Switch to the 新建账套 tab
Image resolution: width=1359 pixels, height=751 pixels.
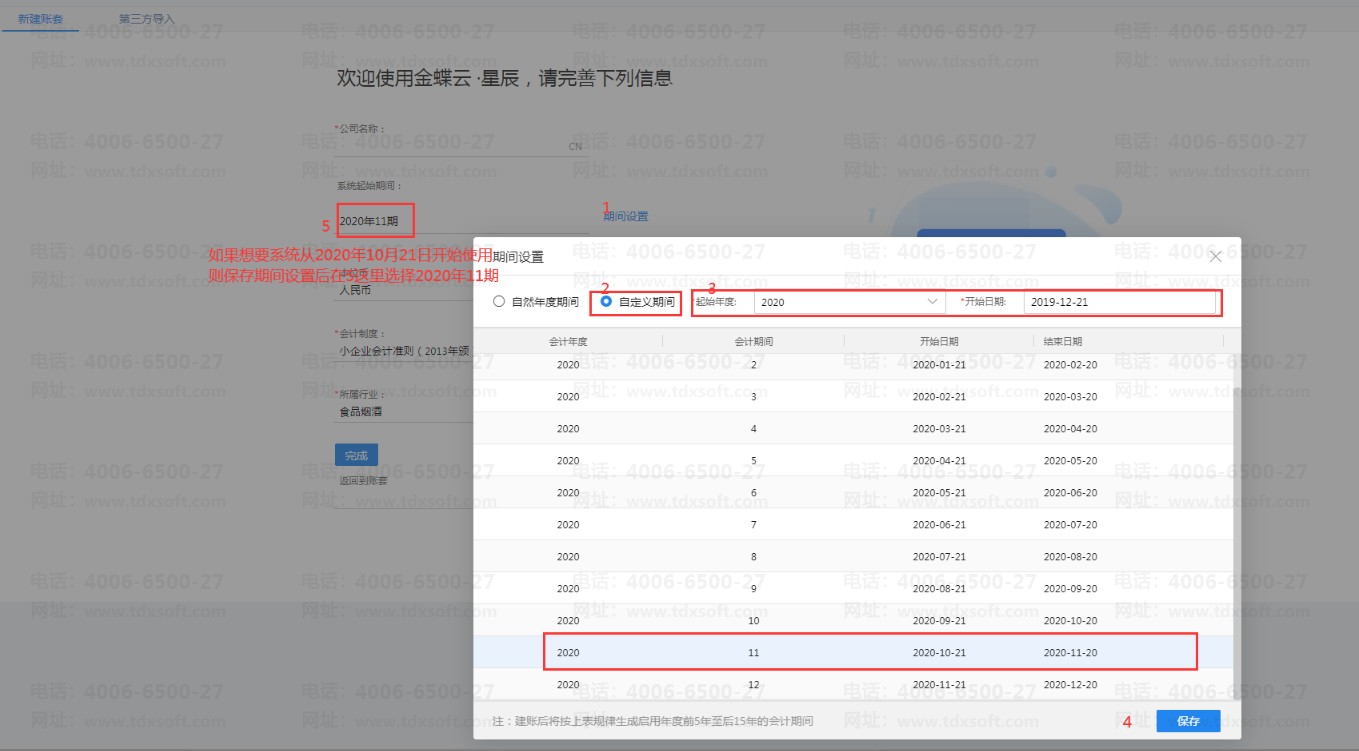[x=40, y=19]
